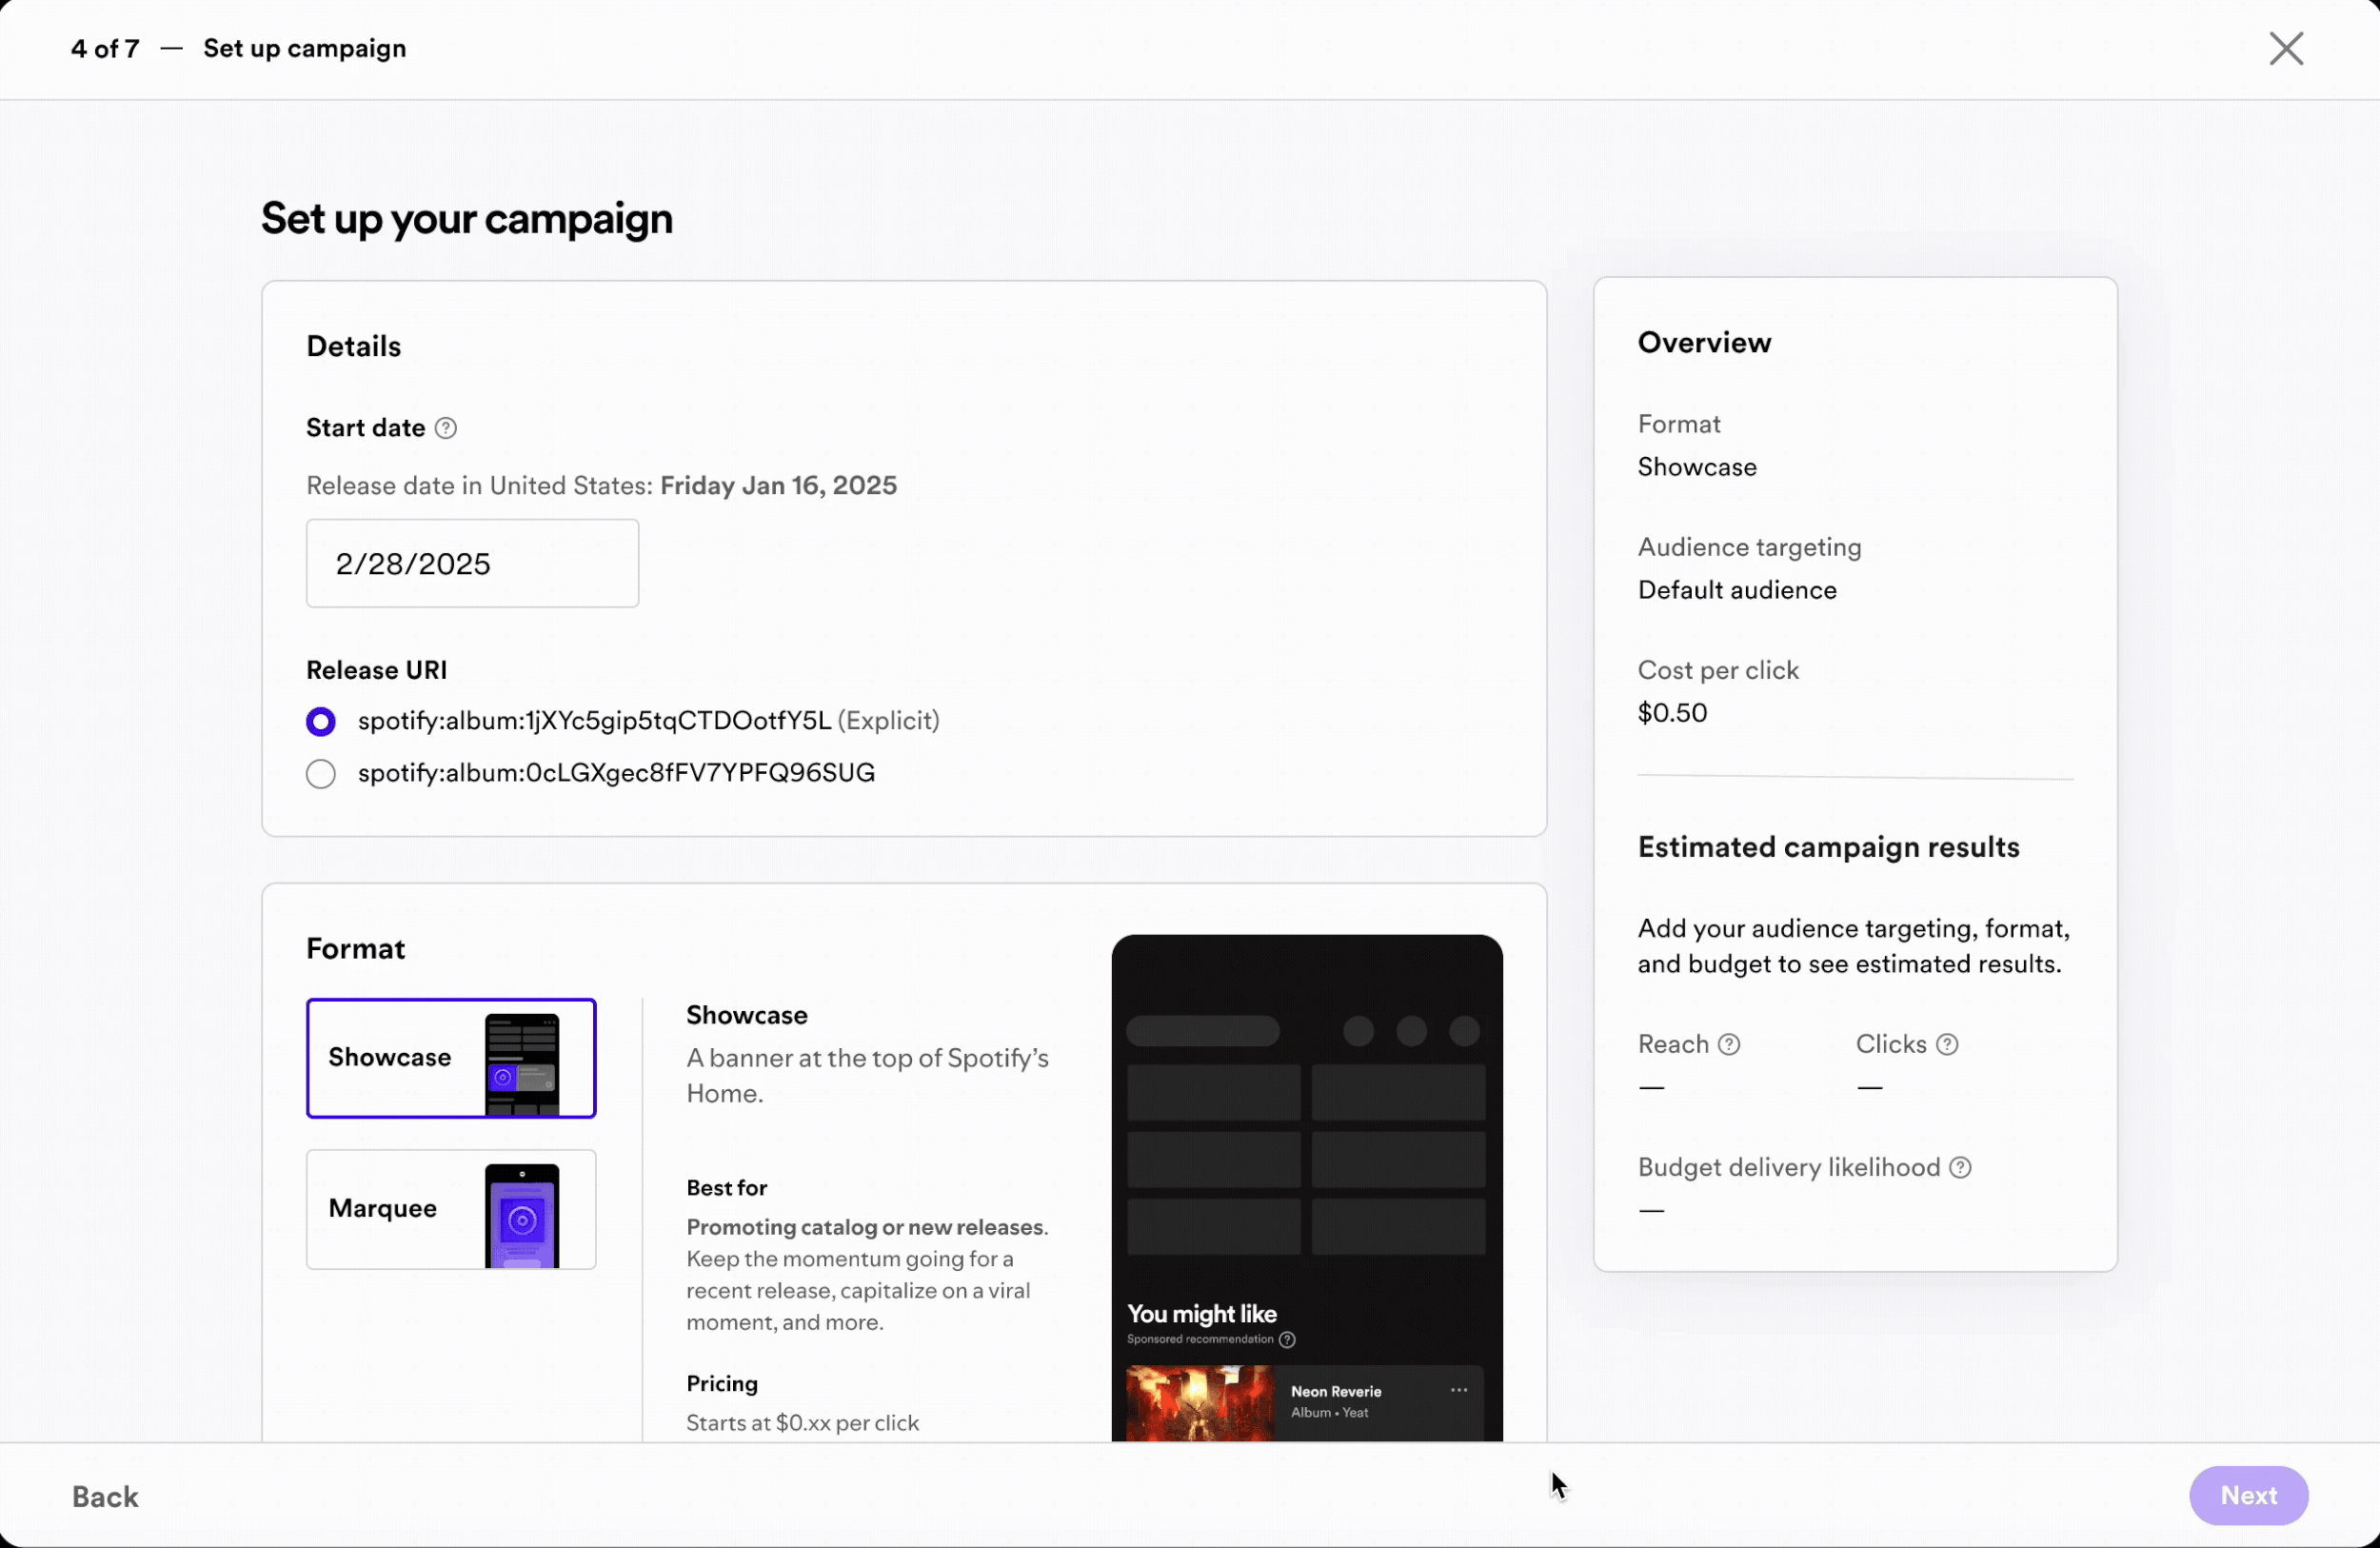This screenshot has height=1548, width=2380.
Task: Go Back to the previous step
Action: 105,1496
